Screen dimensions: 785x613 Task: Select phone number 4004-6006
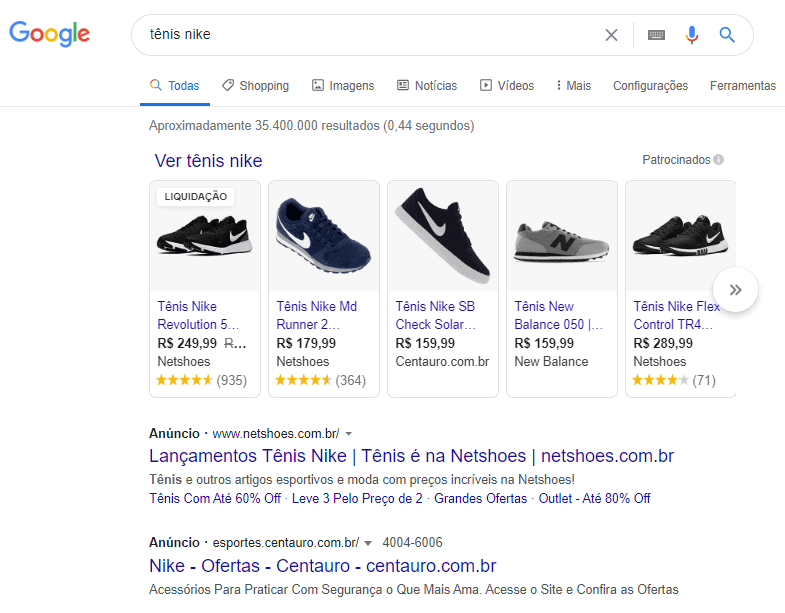click(413, 543)
